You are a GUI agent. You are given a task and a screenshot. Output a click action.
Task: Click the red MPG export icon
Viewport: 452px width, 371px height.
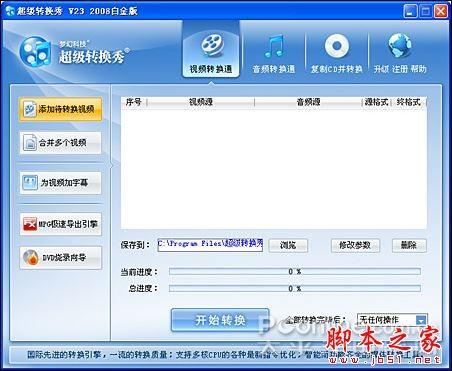coord(30,224)
